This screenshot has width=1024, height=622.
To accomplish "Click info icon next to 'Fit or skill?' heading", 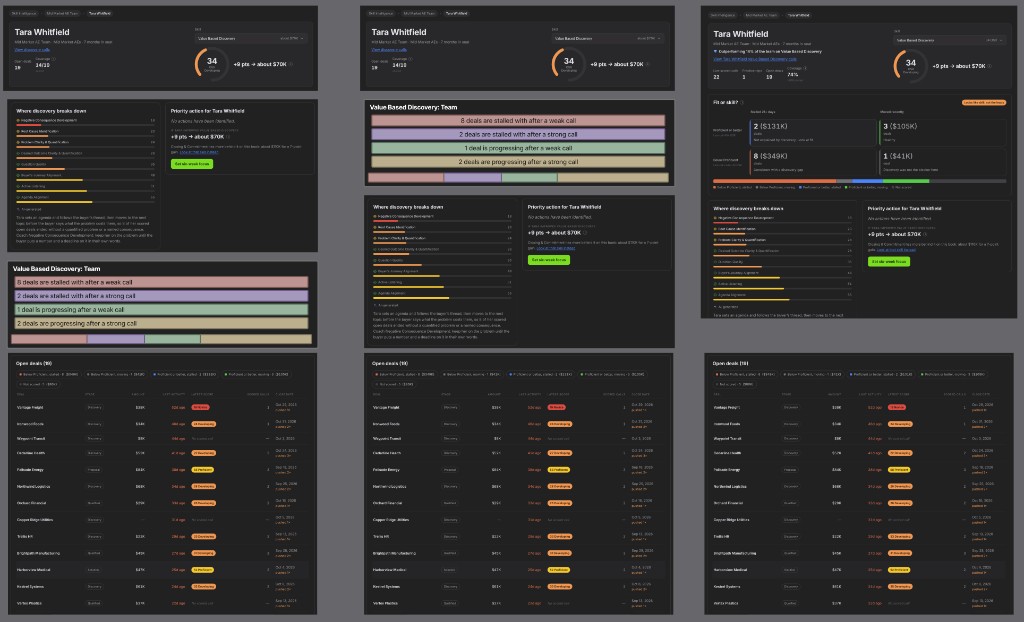I will (742, 103).
